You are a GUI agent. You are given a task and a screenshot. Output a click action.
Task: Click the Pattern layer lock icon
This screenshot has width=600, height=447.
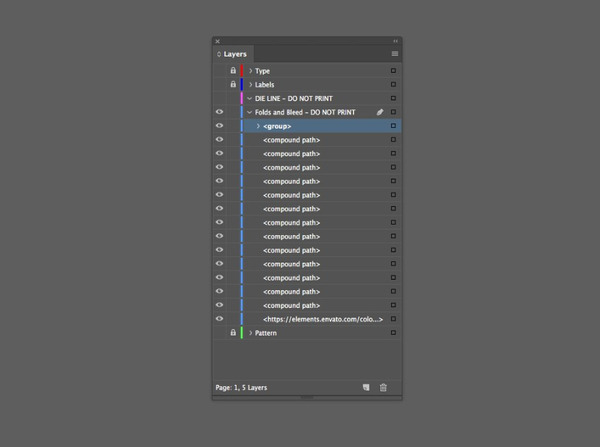233,333
